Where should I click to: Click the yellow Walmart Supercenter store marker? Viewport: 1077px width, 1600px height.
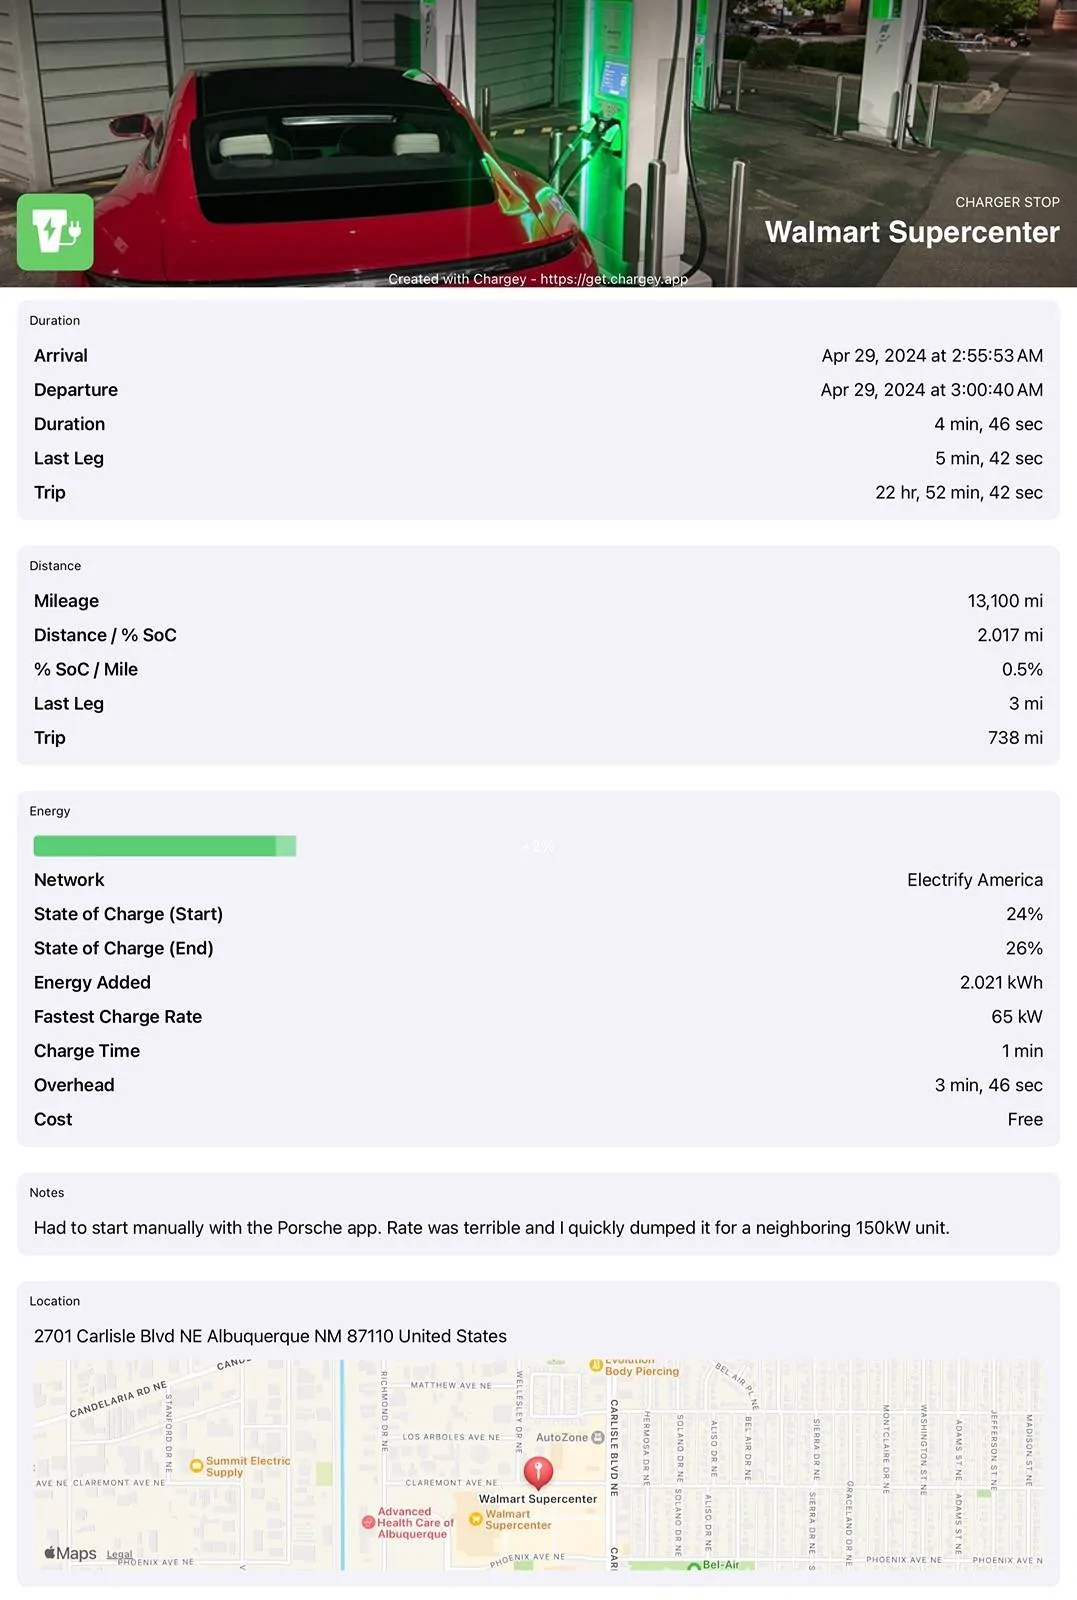coord(476,1519)
